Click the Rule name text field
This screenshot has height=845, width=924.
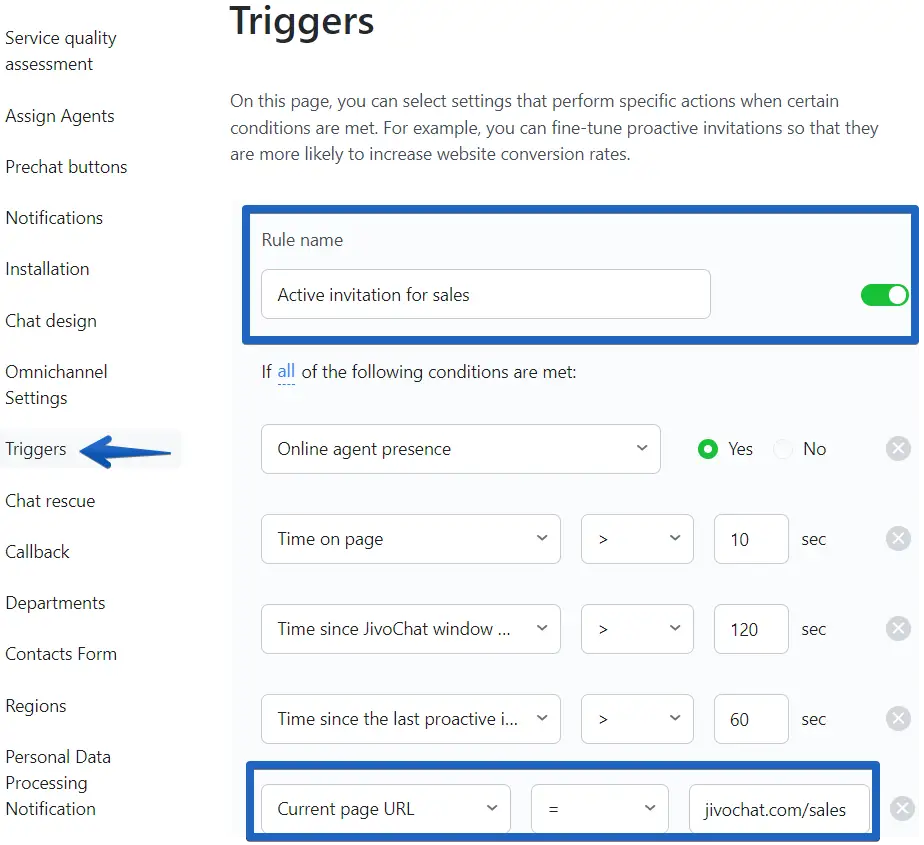click(x=486, y=295)
